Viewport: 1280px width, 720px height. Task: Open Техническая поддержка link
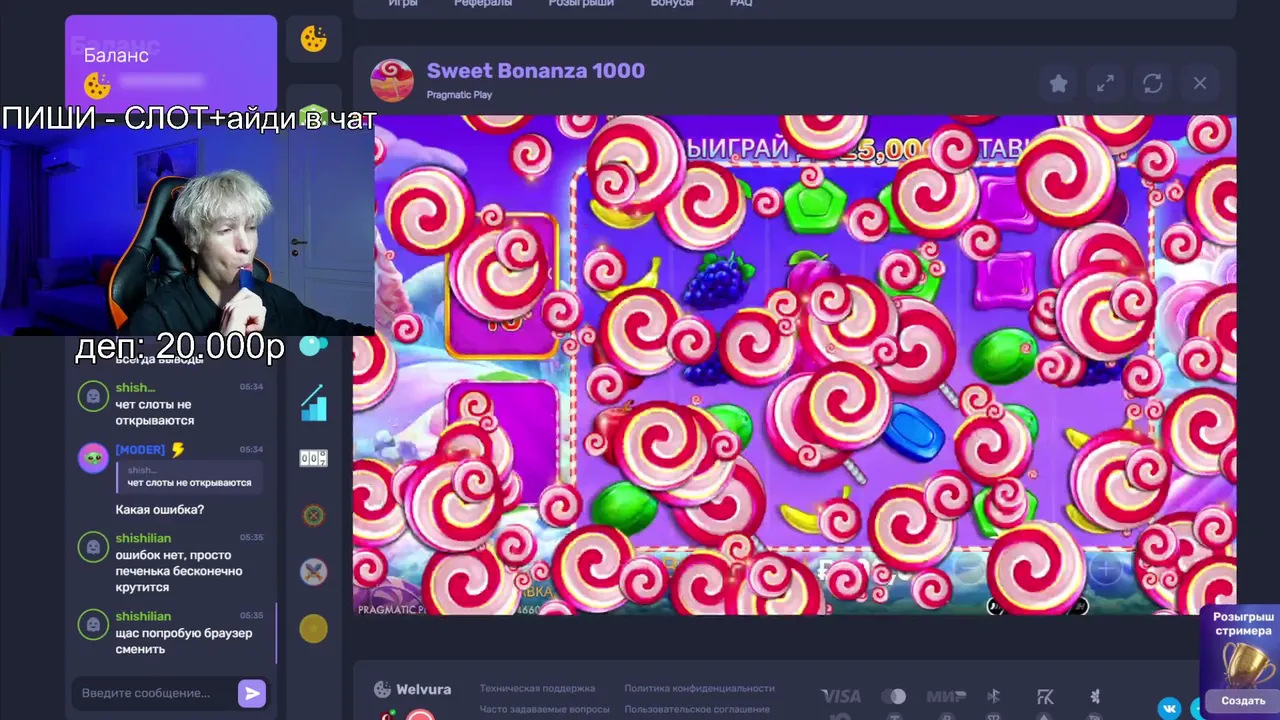tap(537, 688)
